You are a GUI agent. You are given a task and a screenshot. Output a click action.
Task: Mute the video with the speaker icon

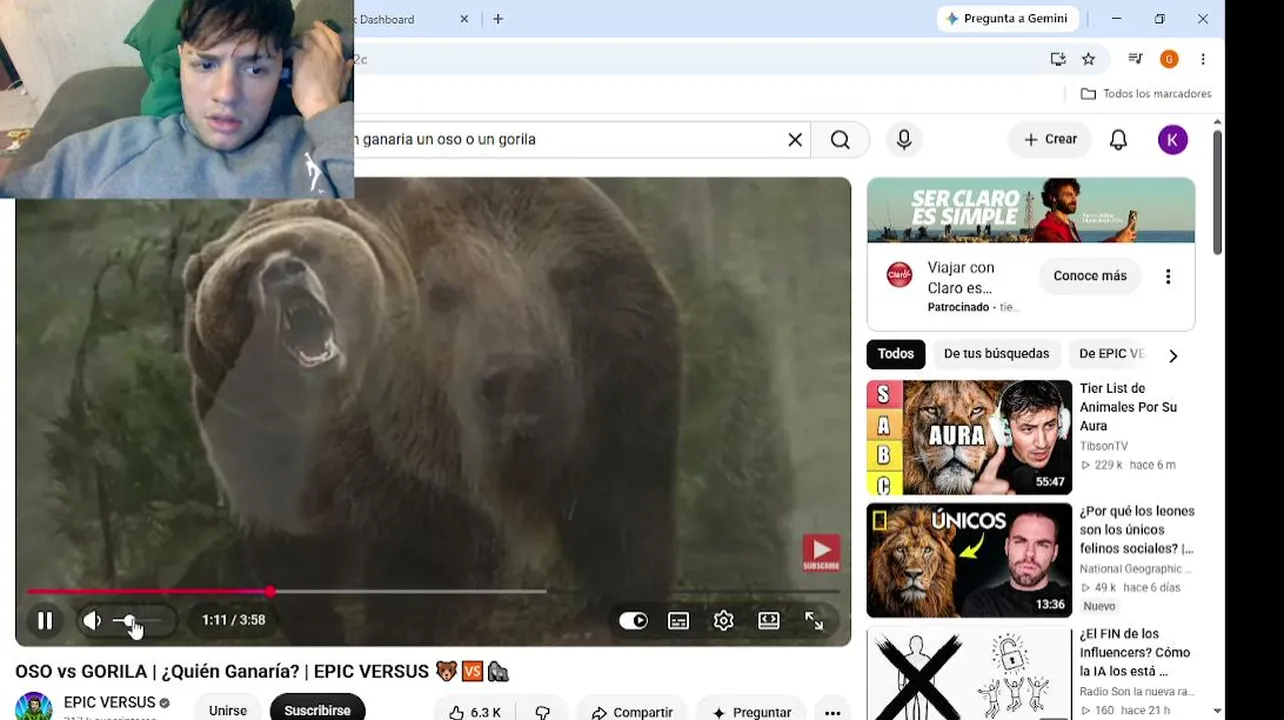tap(92, 621)
